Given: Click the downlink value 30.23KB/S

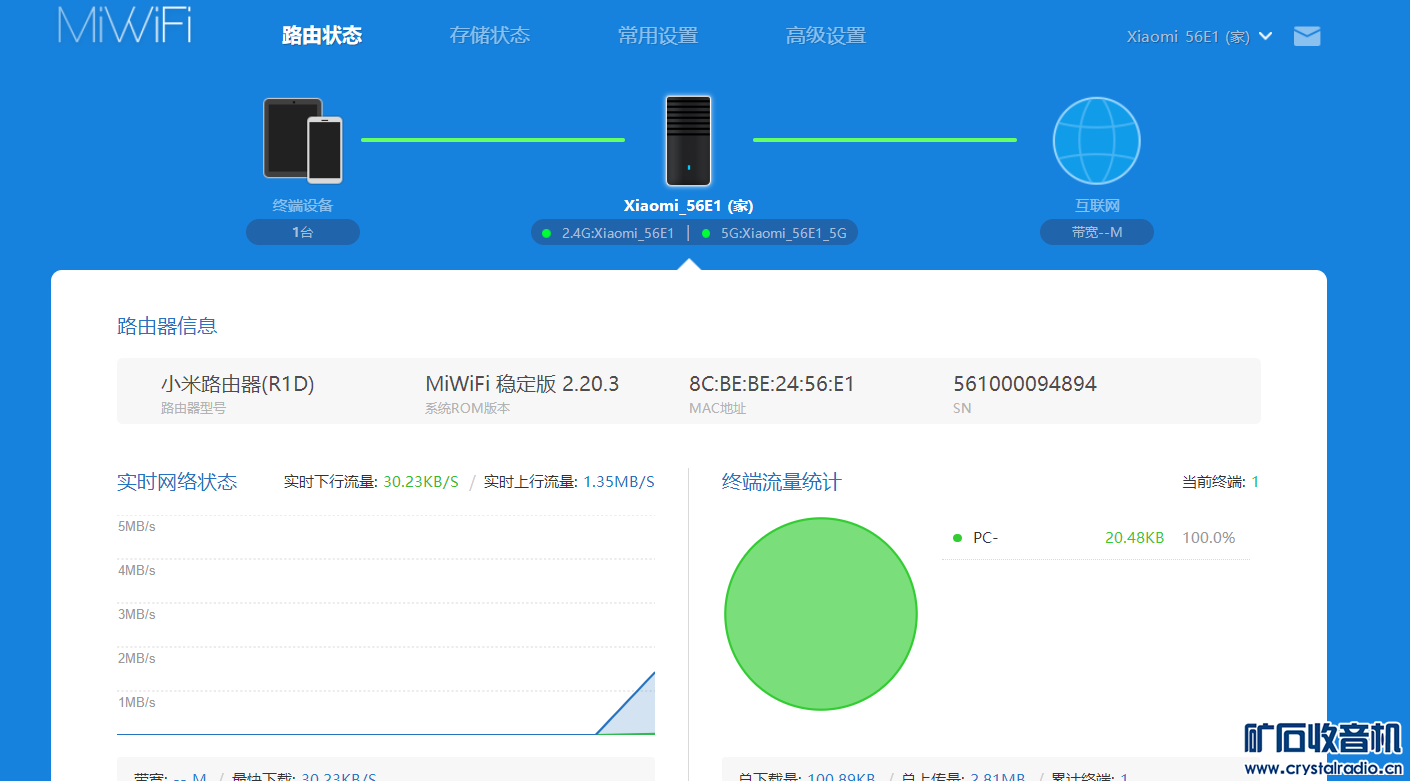Looking at the screenshot, I should coord(421,482).
